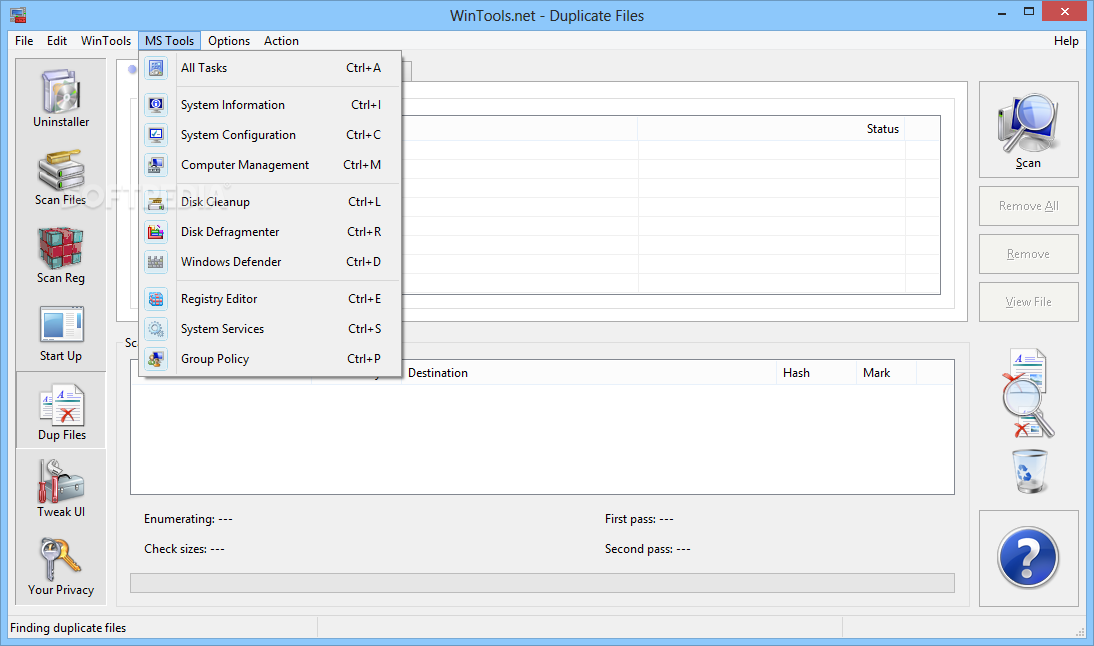Start a scan with the Scan button
The width and height of the screenshot is (1094, 646).
1028,130
